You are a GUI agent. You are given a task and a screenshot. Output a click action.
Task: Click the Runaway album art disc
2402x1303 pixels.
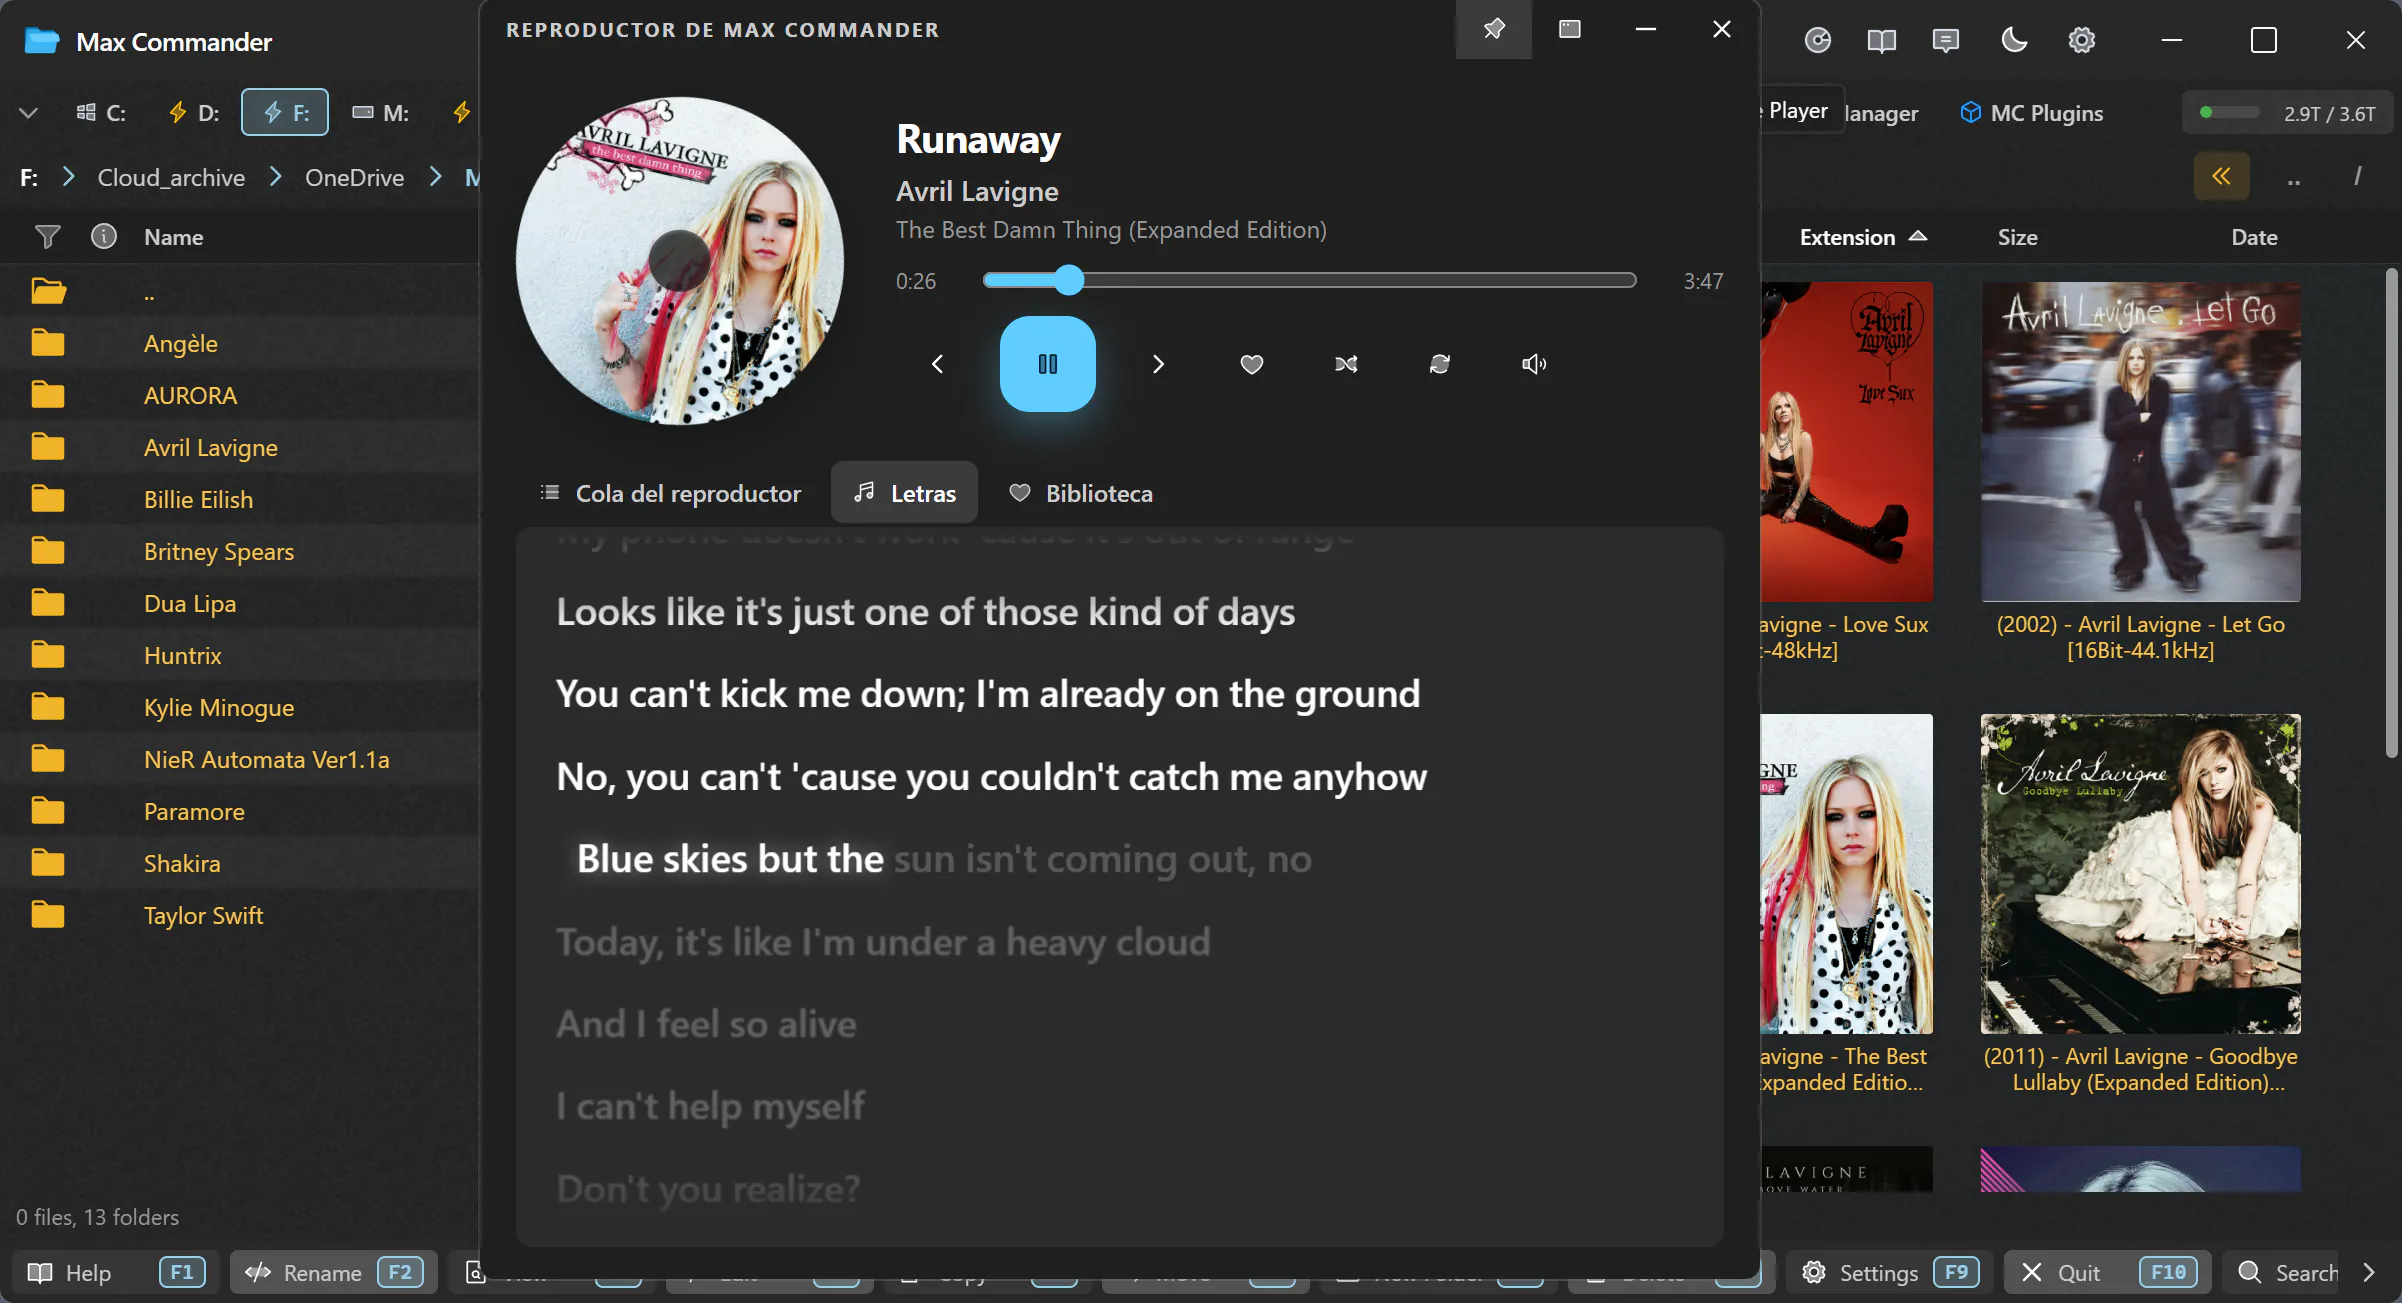tap(679, 260)
